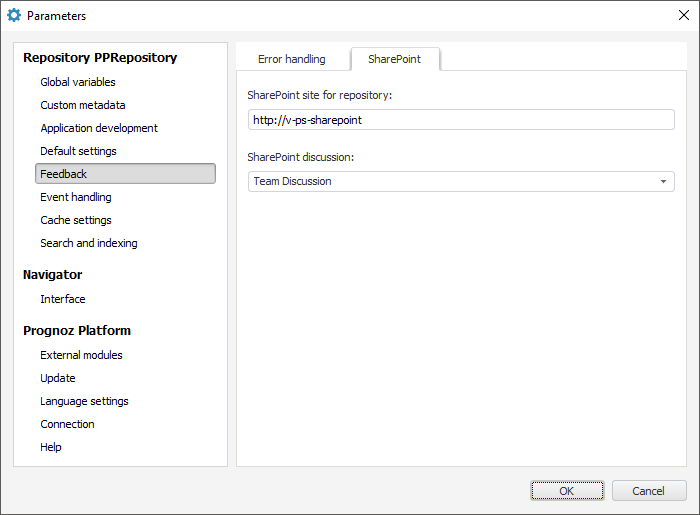Viewport: 700px width, 515px height.
Task: Click the Cancel button
Action: point(649,491)
